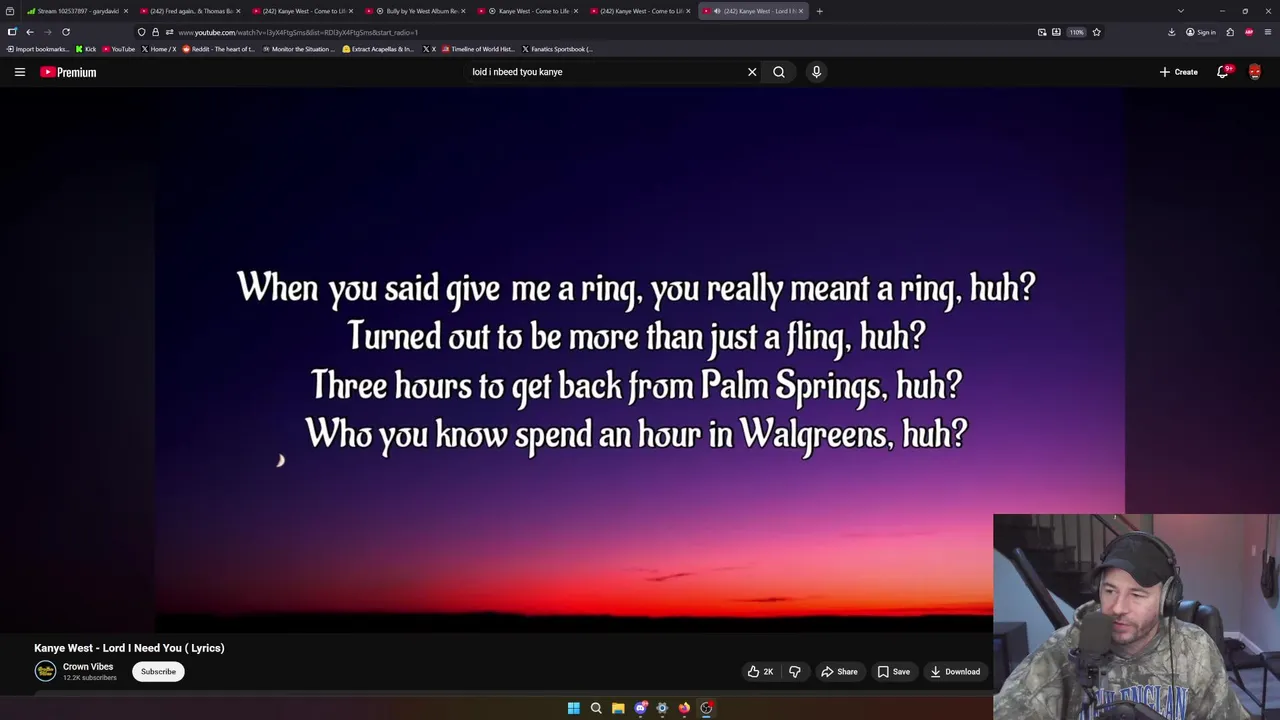Open the gear settings app in taskbar

pos(662,708)
